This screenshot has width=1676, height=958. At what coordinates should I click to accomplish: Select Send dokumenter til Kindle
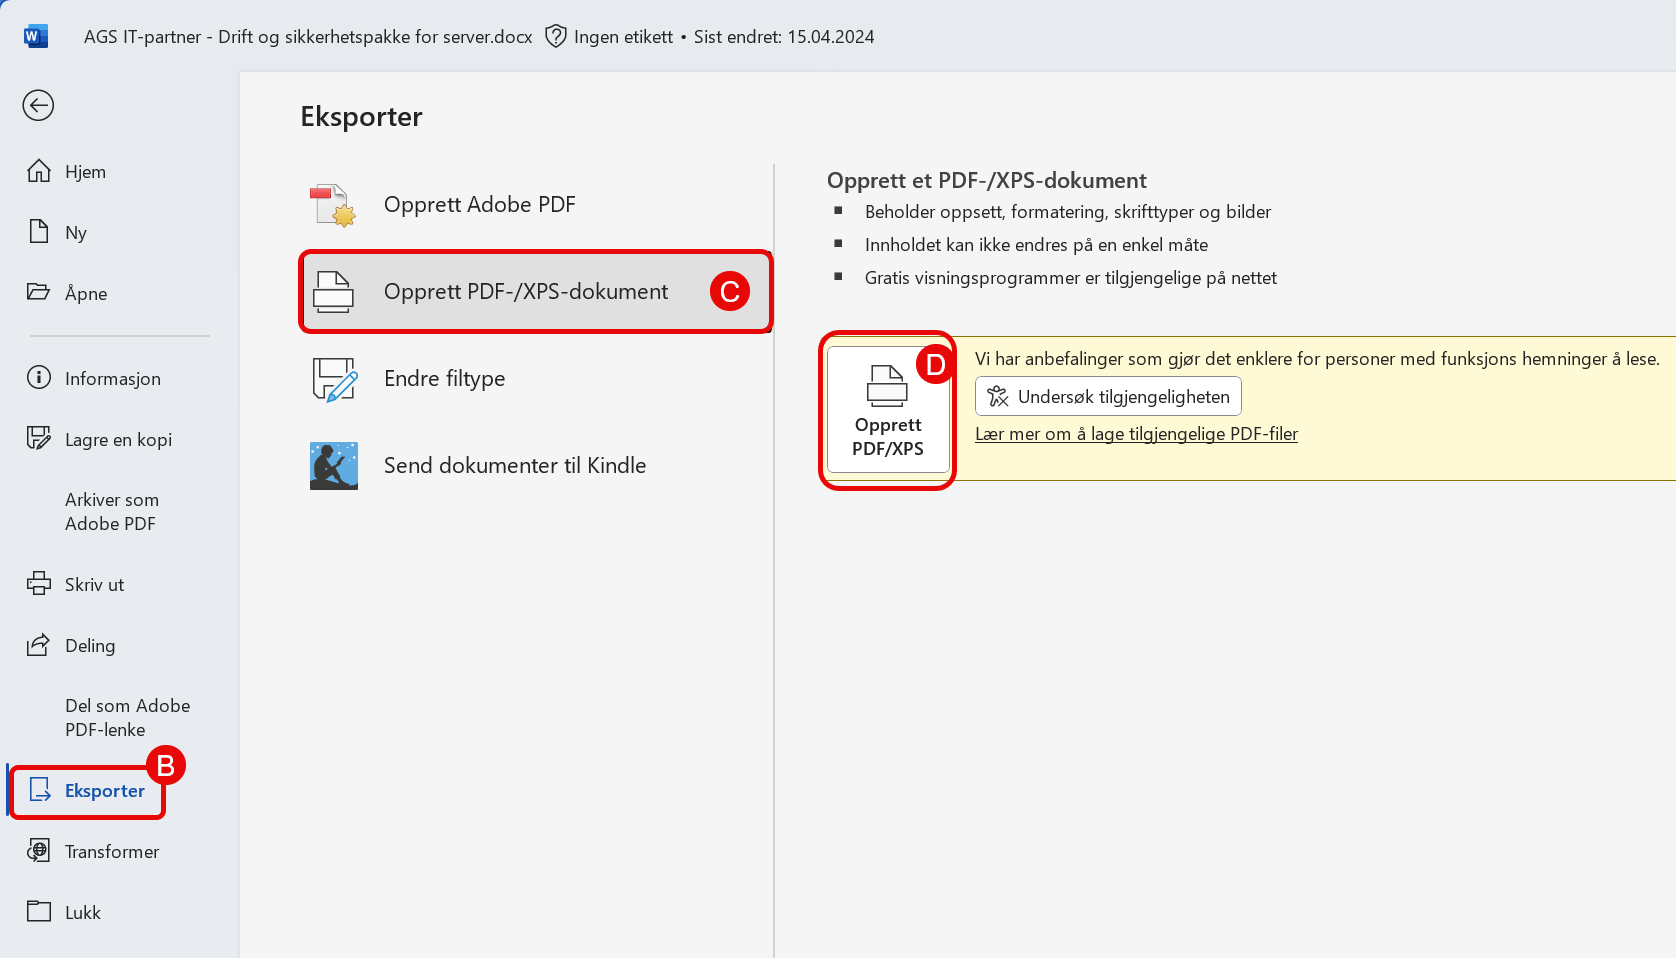[x=536, y=466]
